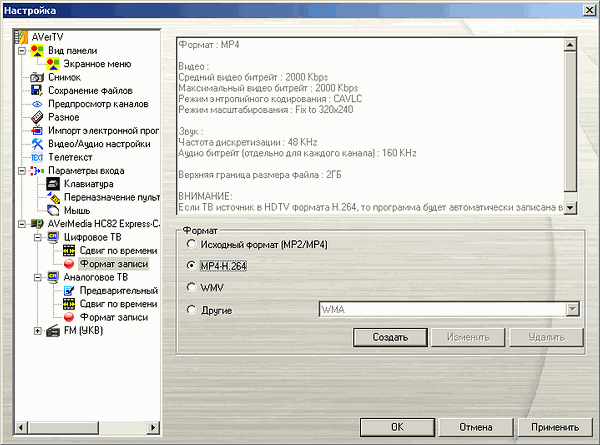Select the Другие radio button

(191, 310)
